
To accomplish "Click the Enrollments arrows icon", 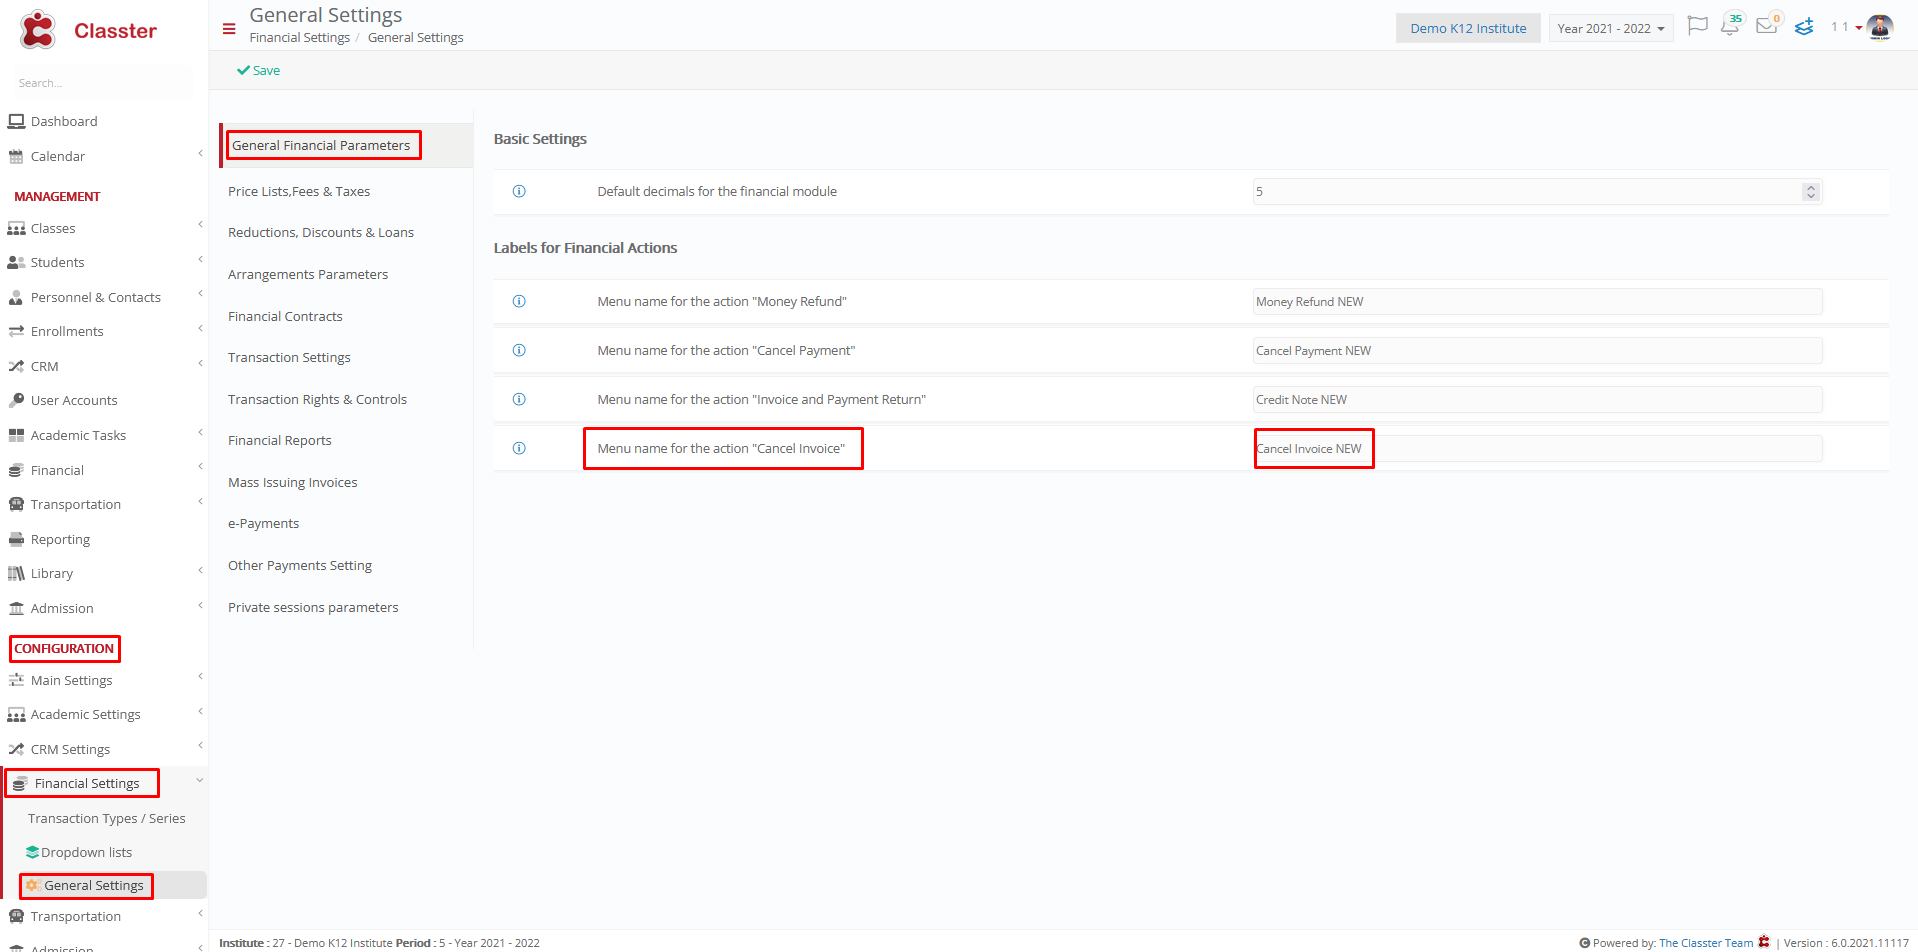I will pos(16,331).
